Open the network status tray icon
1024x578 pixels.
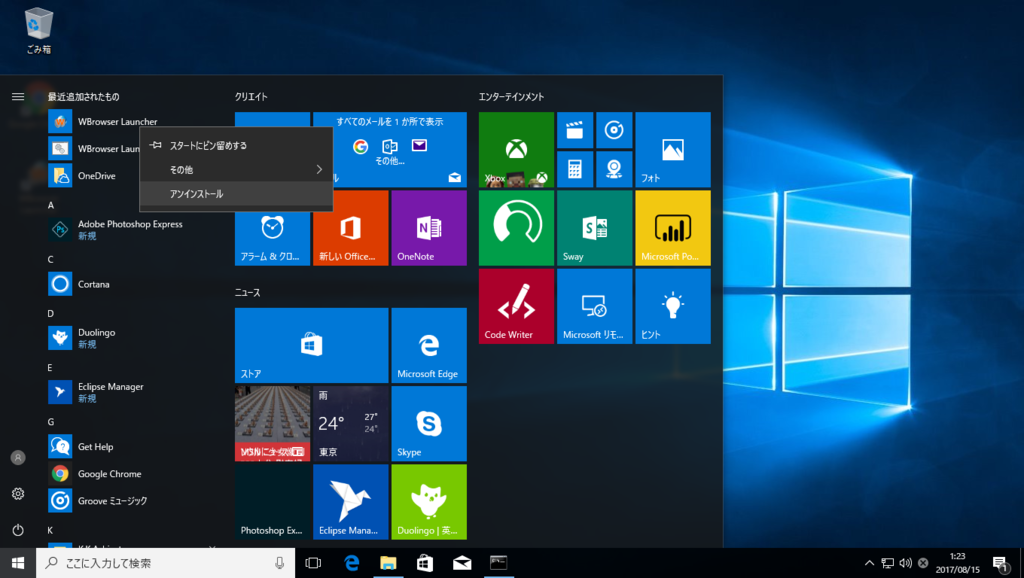point(888,563)
